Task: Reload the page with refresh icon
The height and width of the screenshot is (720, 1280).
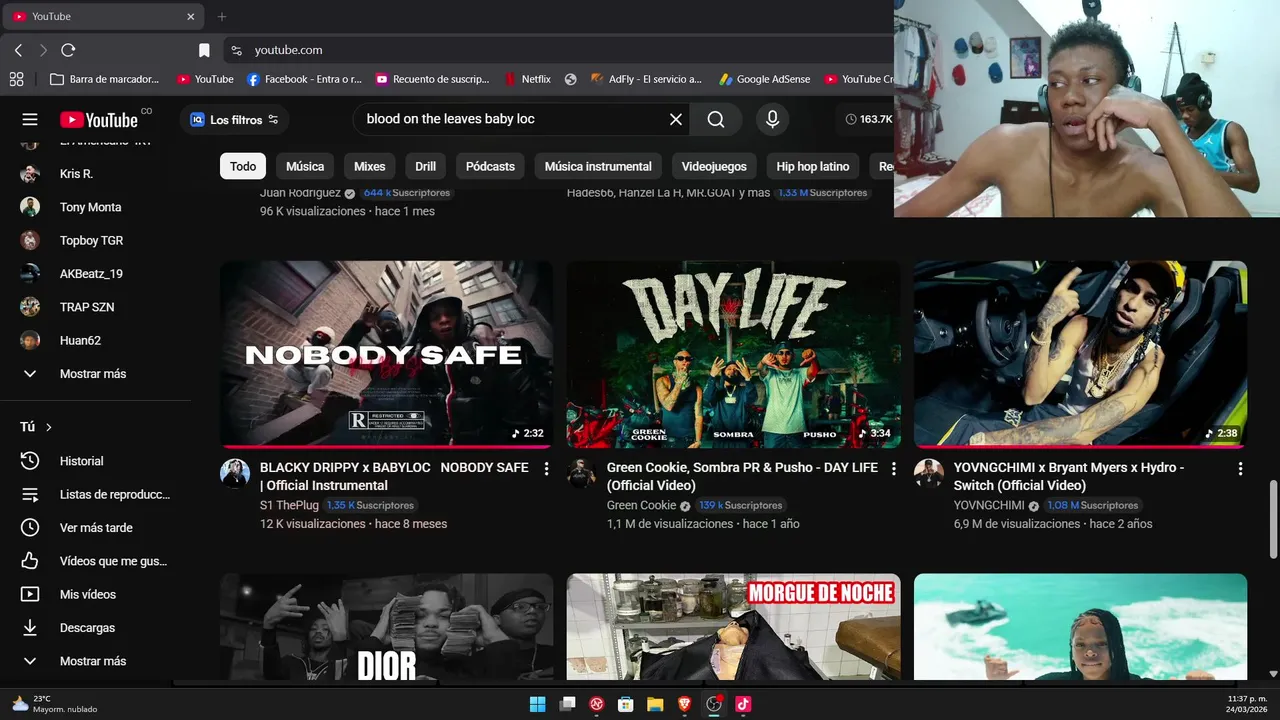Action: tap(68, 50)
